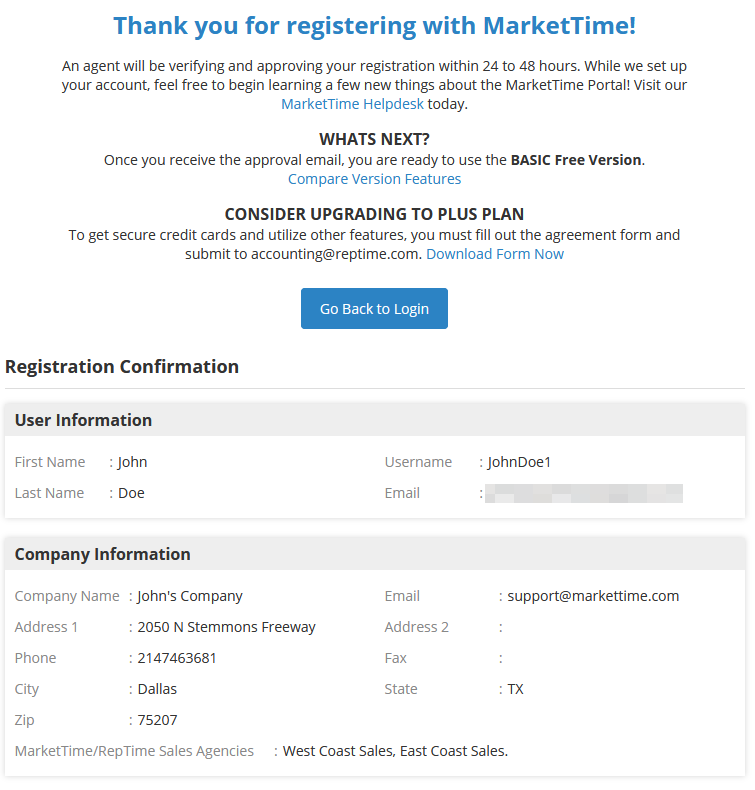Click the city value 'Dallas'
This screenshot has width=755, height=790.
[157, 689]
